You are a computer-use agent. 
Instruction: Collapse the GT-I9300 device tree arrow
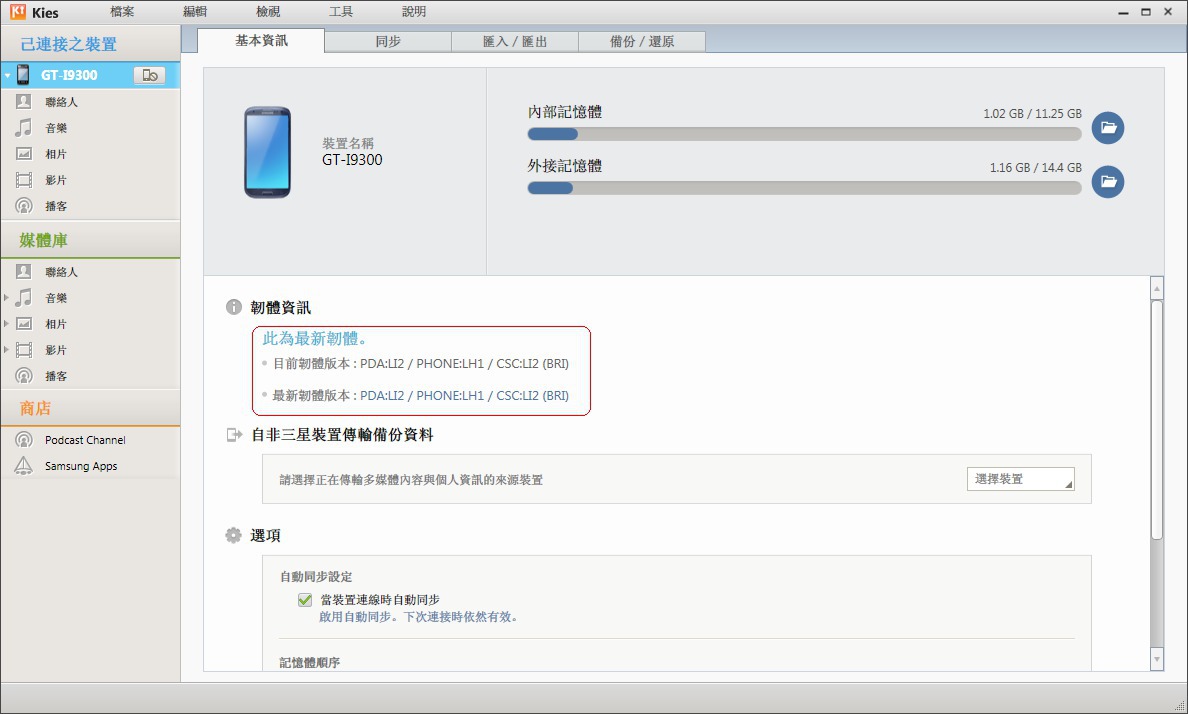click(8, 75)
